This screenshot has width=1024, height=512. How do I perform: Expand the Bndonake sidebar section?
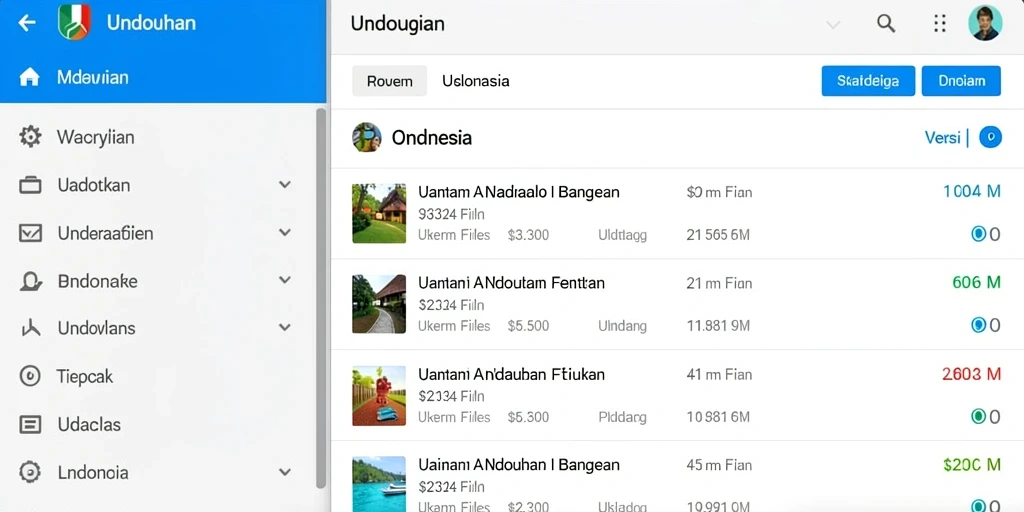point(285,280)
